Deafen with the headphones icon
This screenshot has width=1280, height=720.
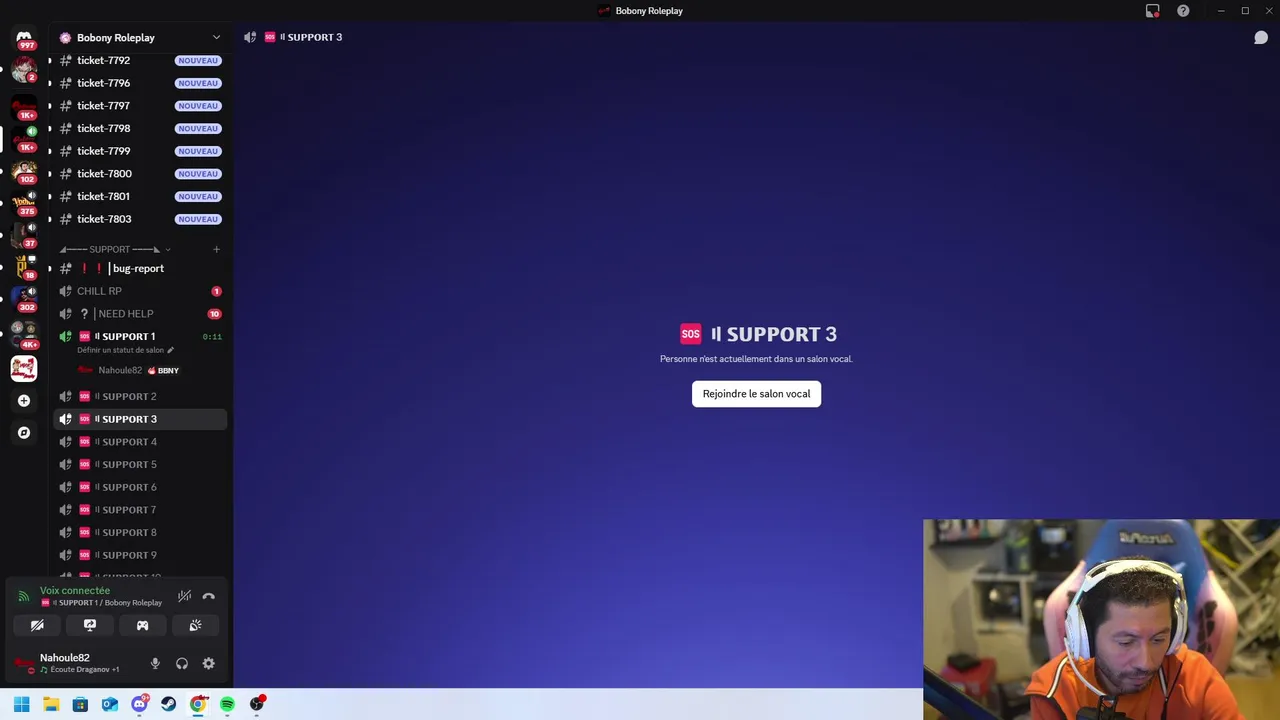pyautogui.click(x=182, y=663)
